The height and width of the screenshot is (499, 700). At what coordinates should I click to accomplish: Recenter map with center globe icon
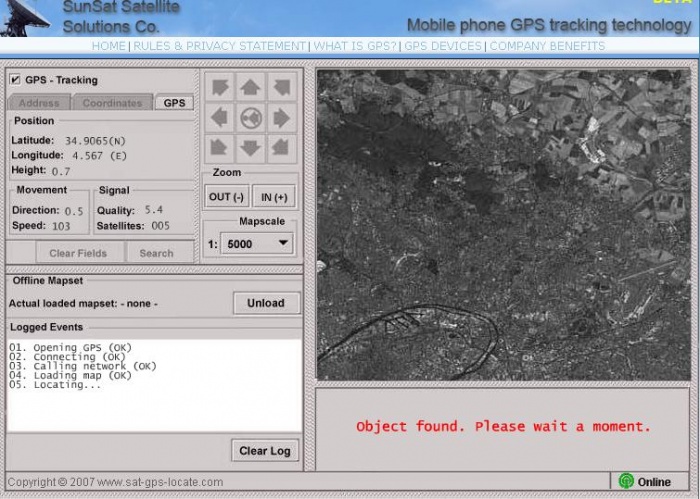[250, 118]
